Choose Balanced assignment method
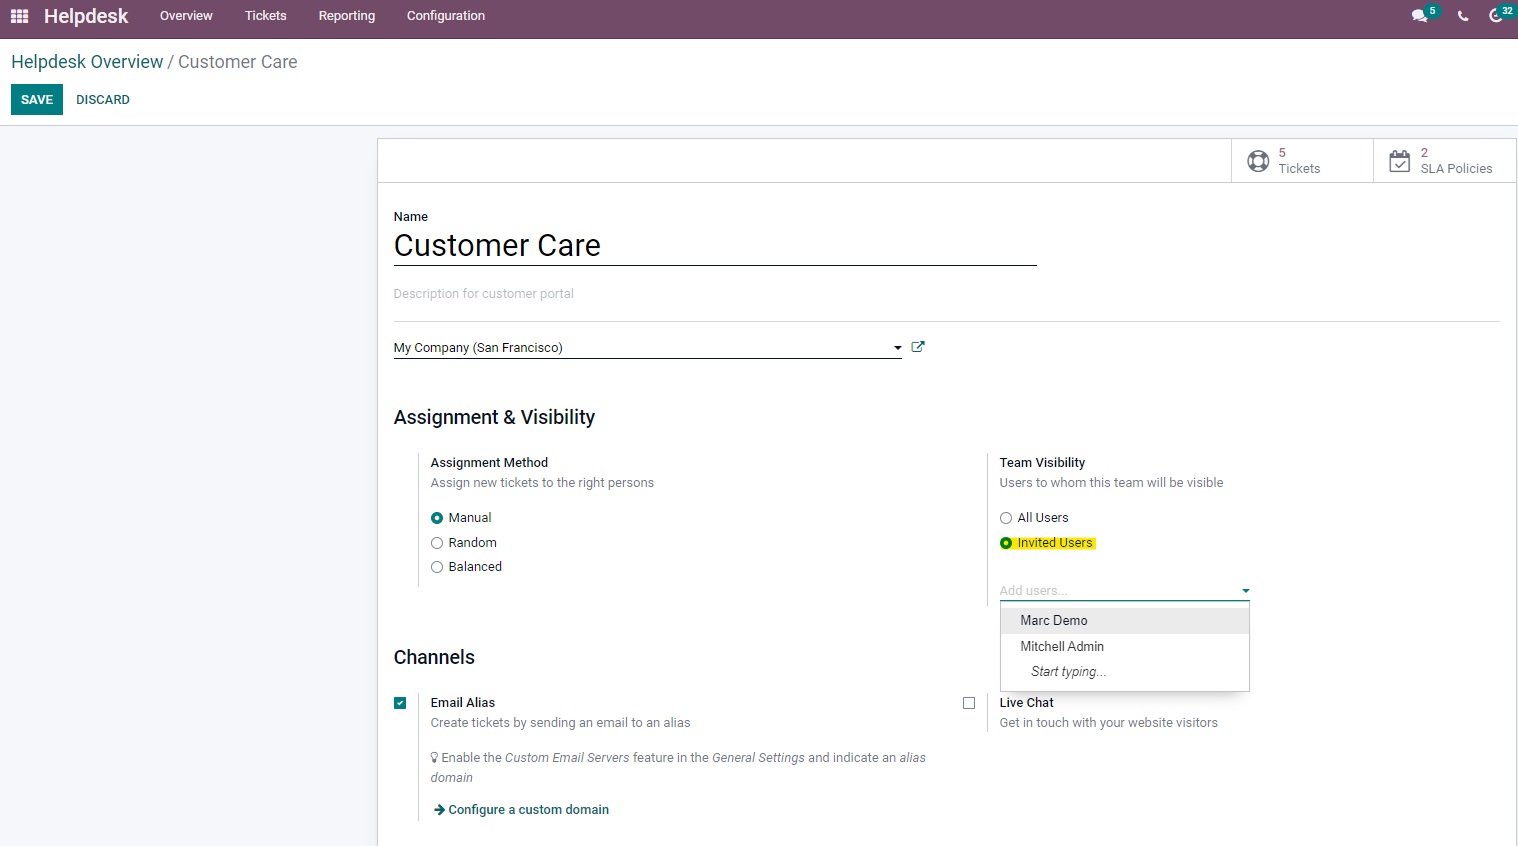 click(437, 567)
